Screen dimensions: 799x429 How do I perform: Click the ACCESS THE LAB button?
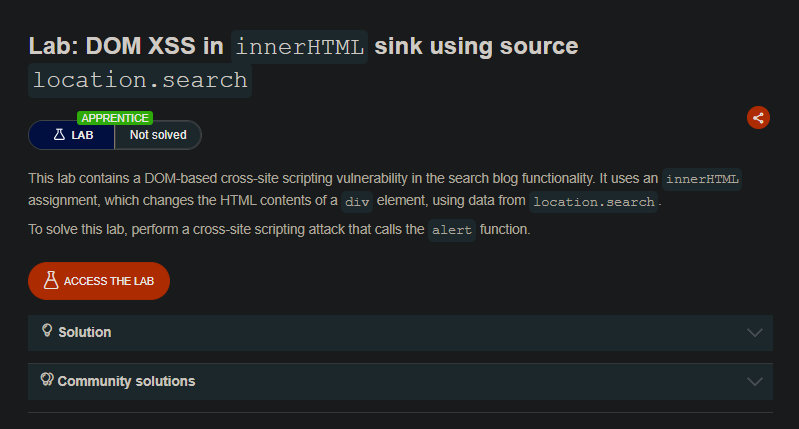pyautogui.click(x=99, y=281)
